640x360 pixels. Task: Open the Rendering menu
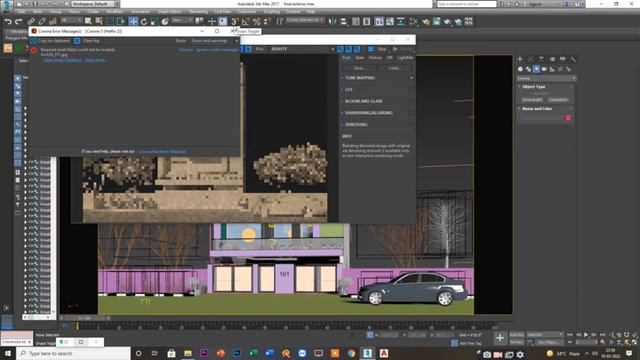tap(198, 12)
